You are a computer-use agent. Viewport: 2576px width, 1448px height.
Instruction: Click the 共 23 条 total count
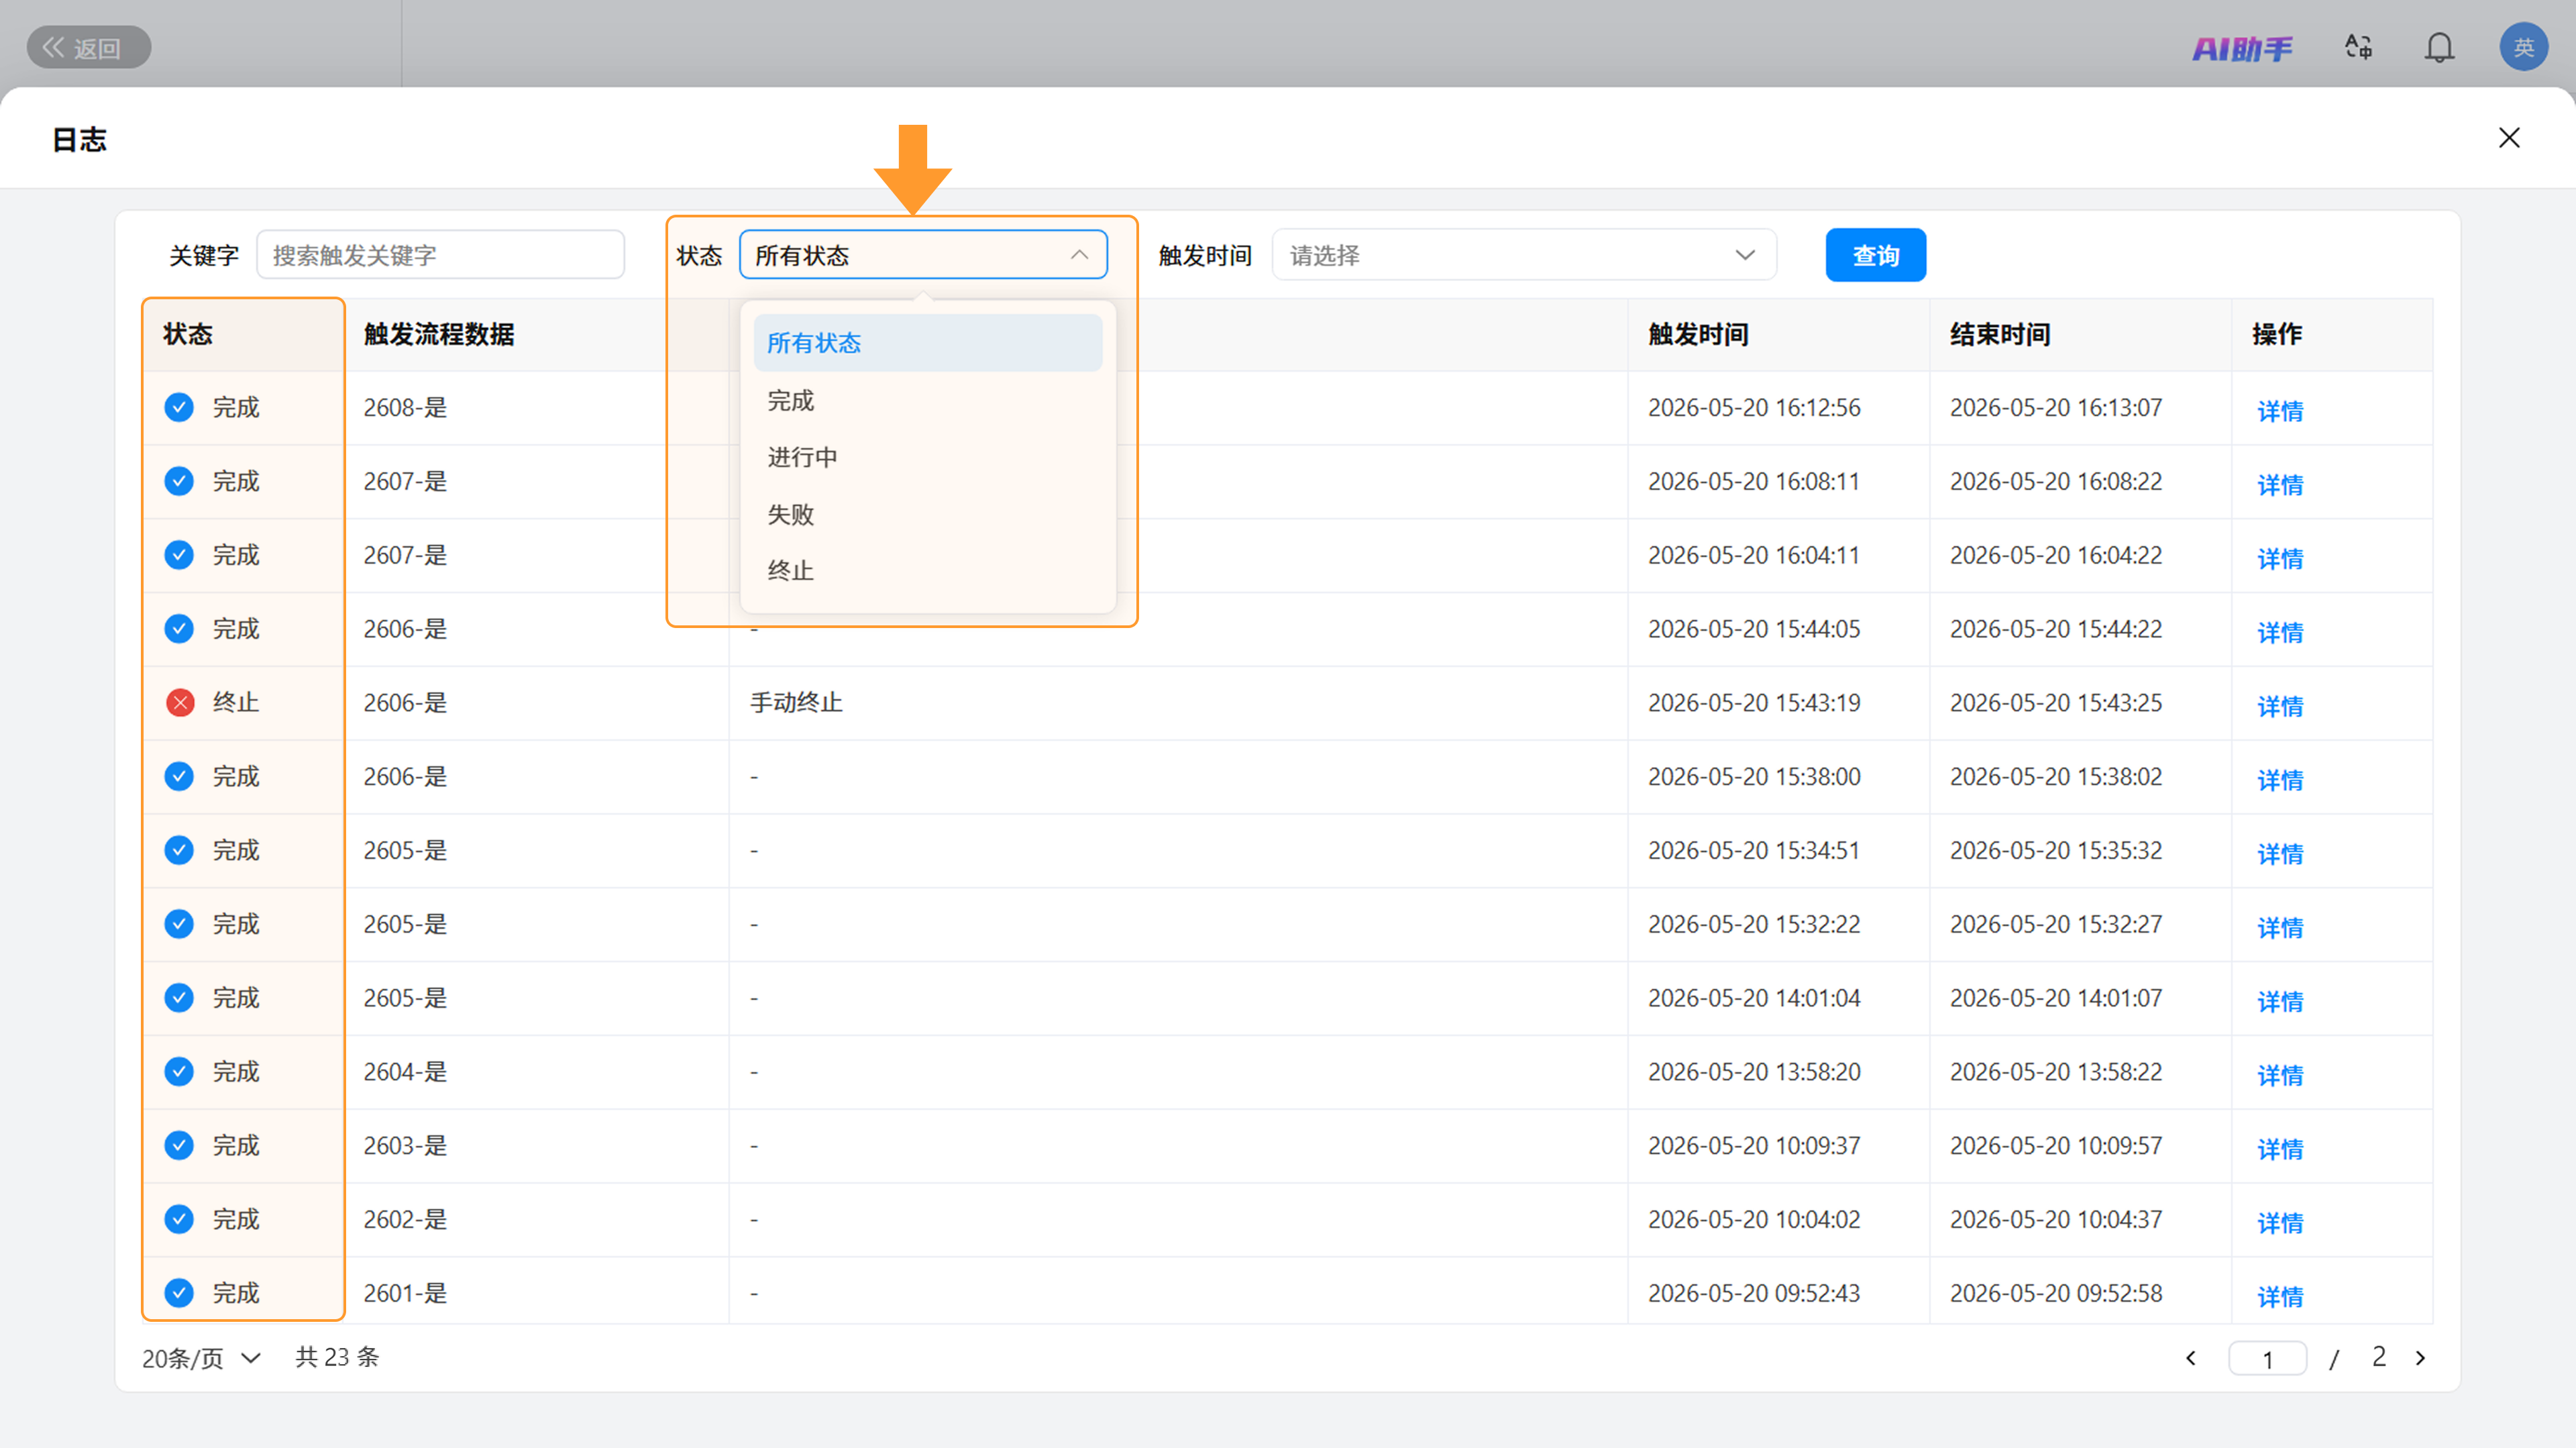coord(337,1357)
